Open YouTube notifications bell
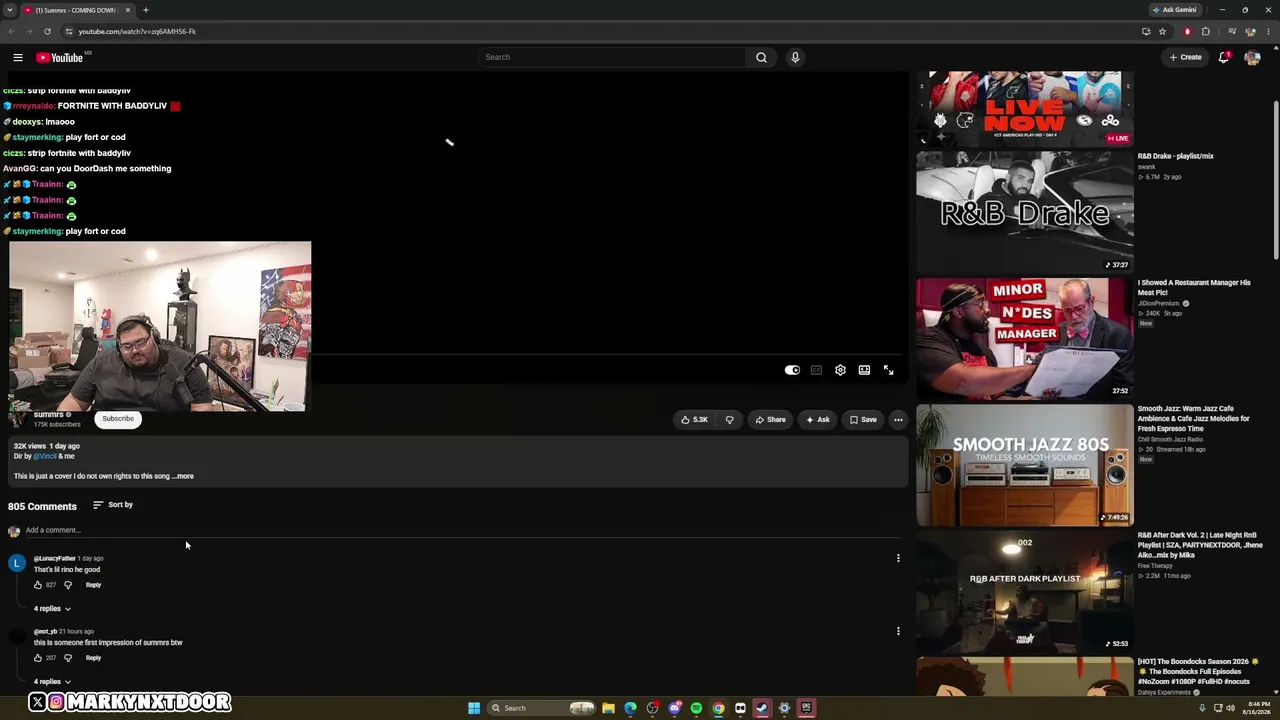Image resolution: width=1280 pixels, height=720 pixels. coord(1224,57)
